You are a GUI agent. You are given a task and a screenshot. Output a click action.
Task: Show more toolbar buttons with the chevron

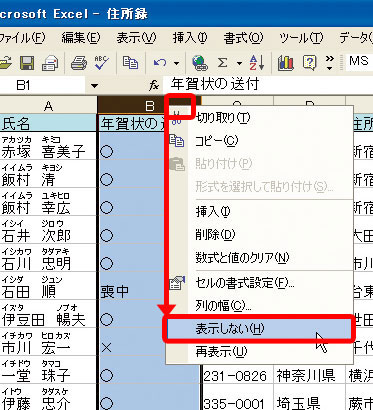pyautogui.click(x=330, y=62)
